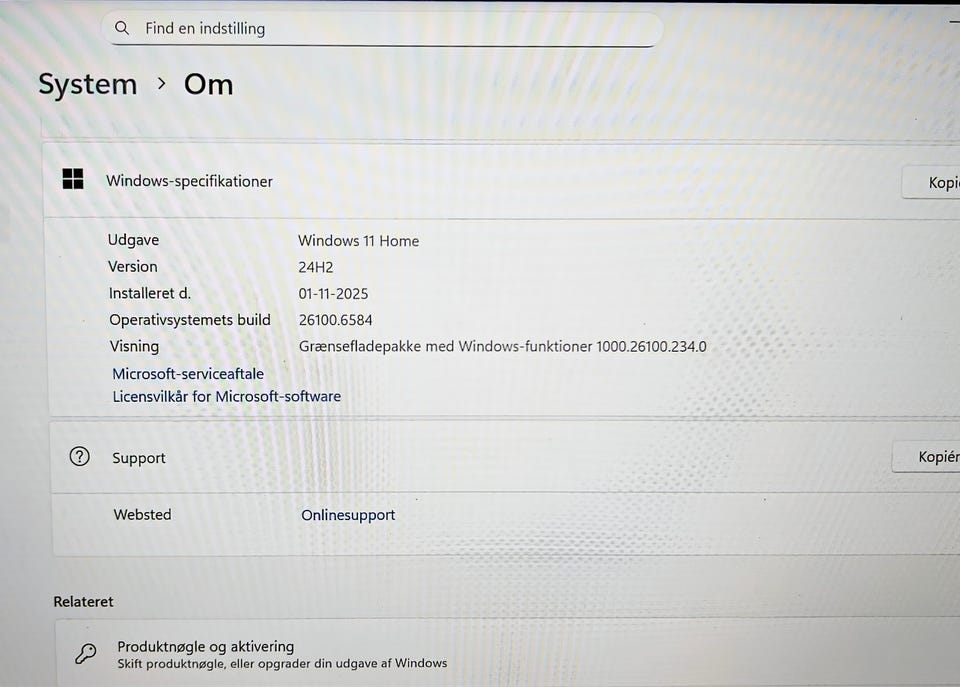Image resolution: width=960 pixels, height=687 pixels.
Task: Select the '24H2' version value
Action: (315, 267)
